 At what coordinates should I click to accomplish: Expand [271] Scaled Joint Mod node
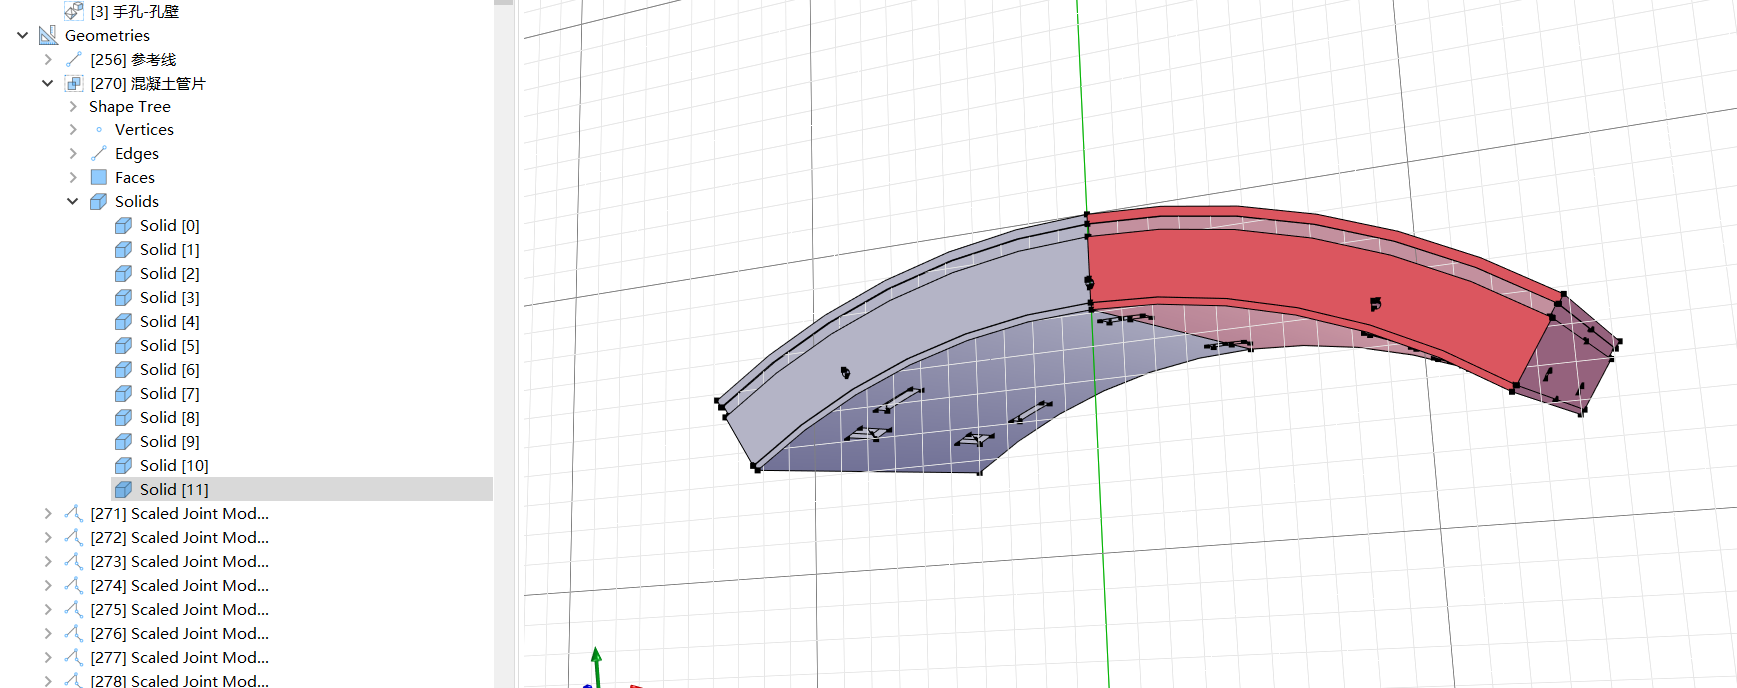tap(48, 513)
